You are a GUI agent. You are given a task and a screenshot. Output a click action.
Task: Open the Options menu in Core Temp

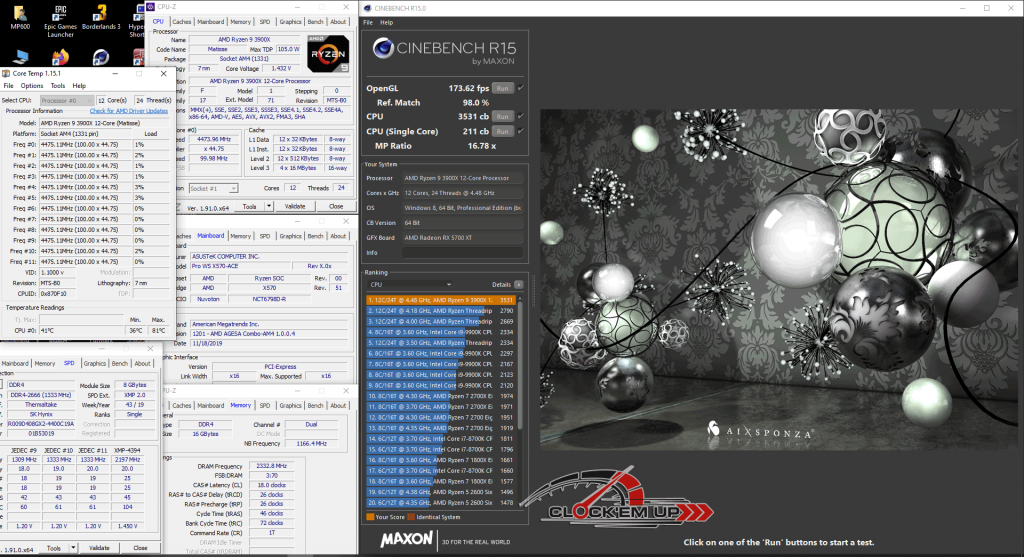click(x=32, y=86)
